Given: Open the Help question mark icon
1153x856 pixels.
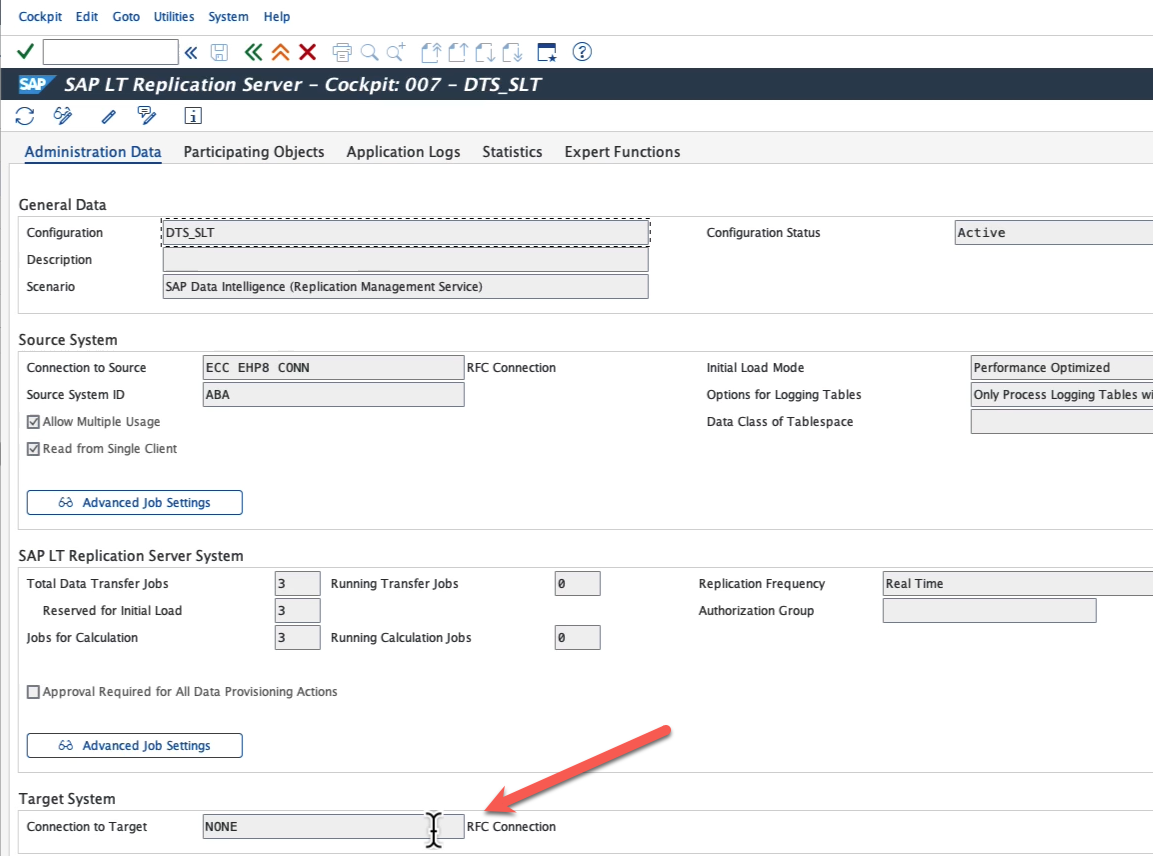Looking at the screenshot, I should 582,52.
